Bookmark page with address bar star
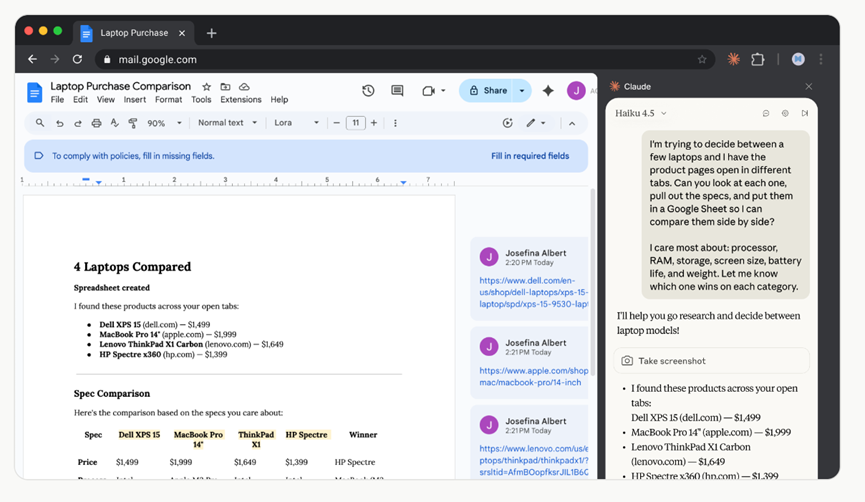The height and width of the screenshot is (502, 865). [702, 59]
